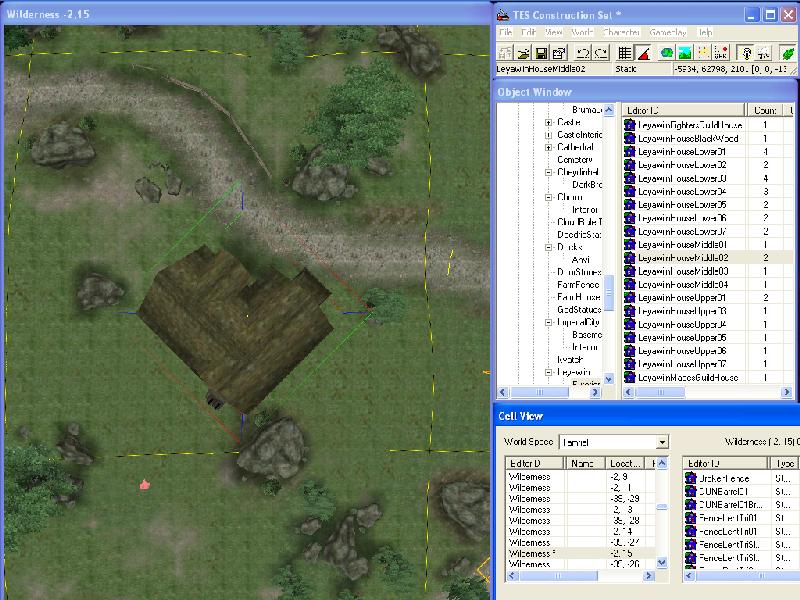
Task: Click the icon beside LeyawiinHouseMiddle01
Action: pyautogui.click(x=630, y=244)
